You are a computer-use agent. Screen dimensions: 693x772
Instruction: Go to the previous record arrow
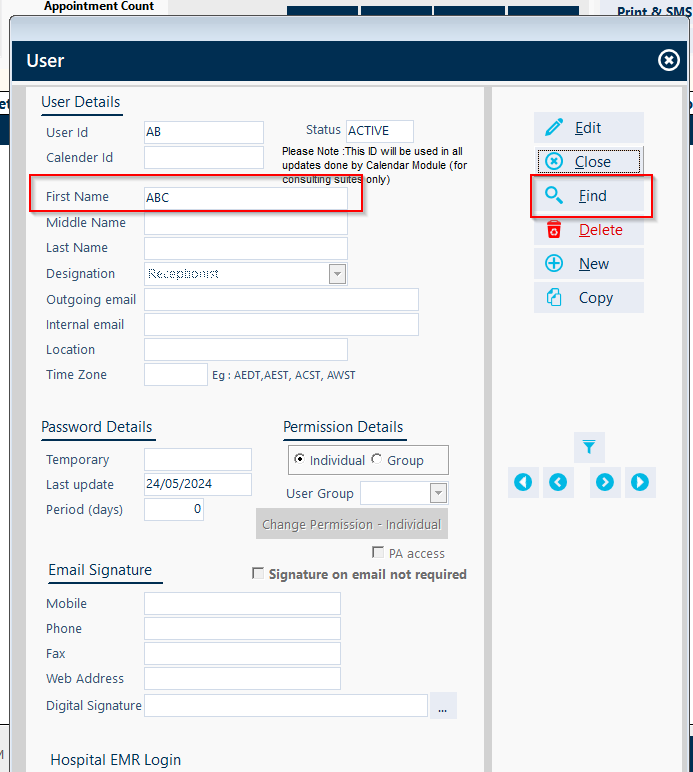(x=558, y=483)
